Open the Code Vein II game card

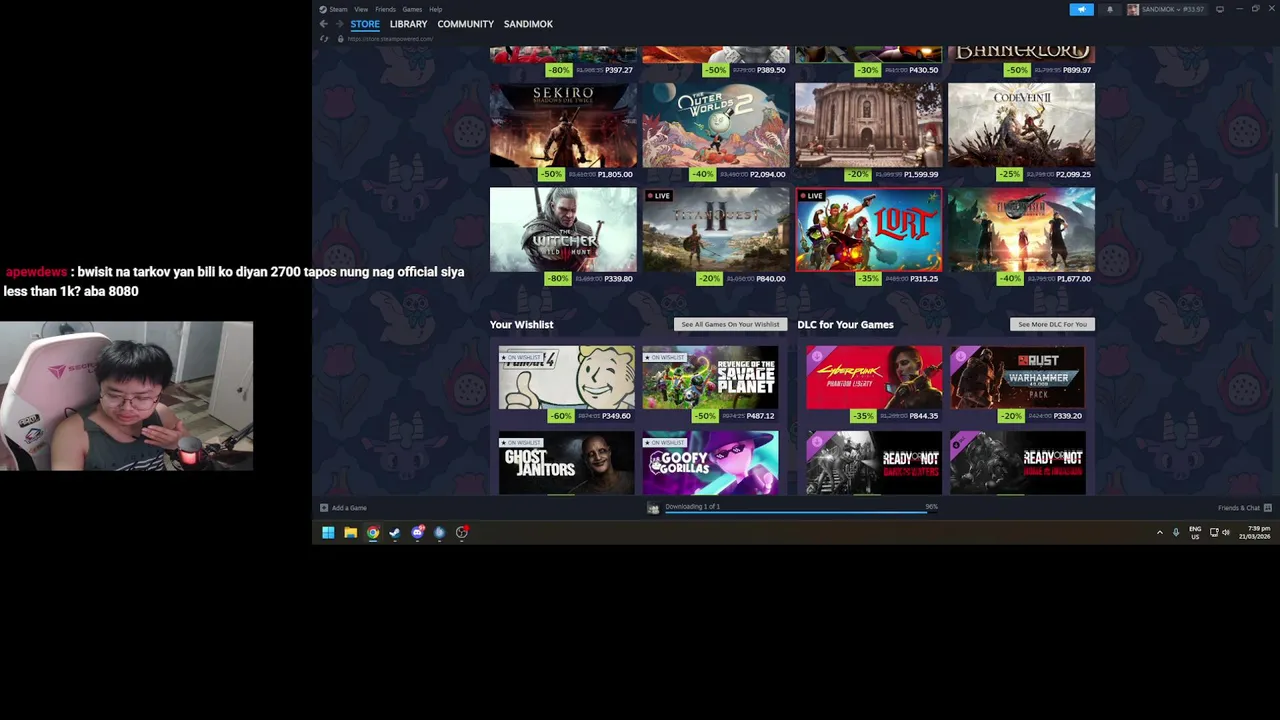tap(1021, 125)
